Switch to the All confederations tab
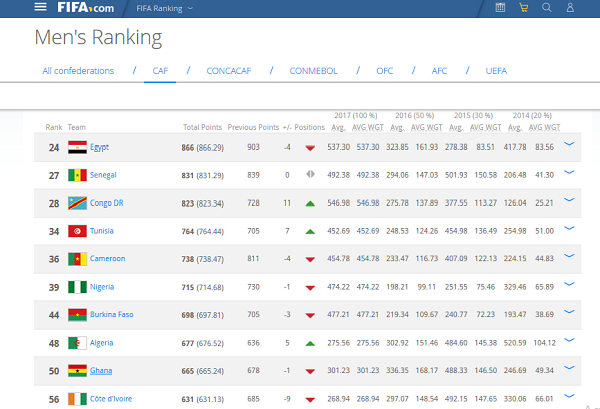Screen dimensions: 600x409 [x=78, y=71]
